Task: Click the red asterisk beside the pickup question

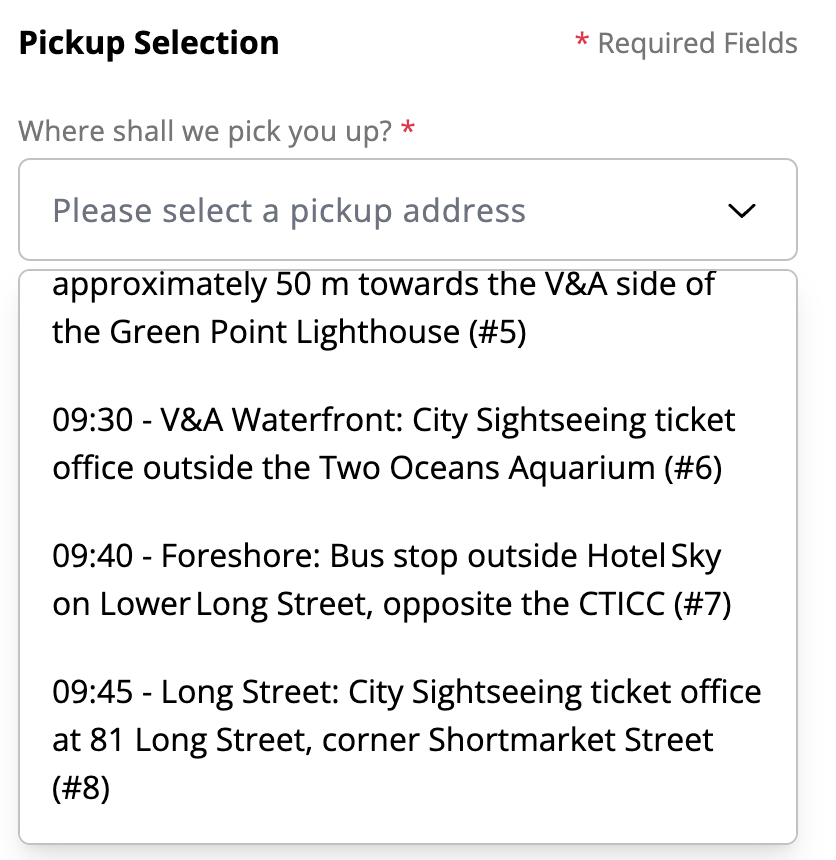Action: click(407, 130)
